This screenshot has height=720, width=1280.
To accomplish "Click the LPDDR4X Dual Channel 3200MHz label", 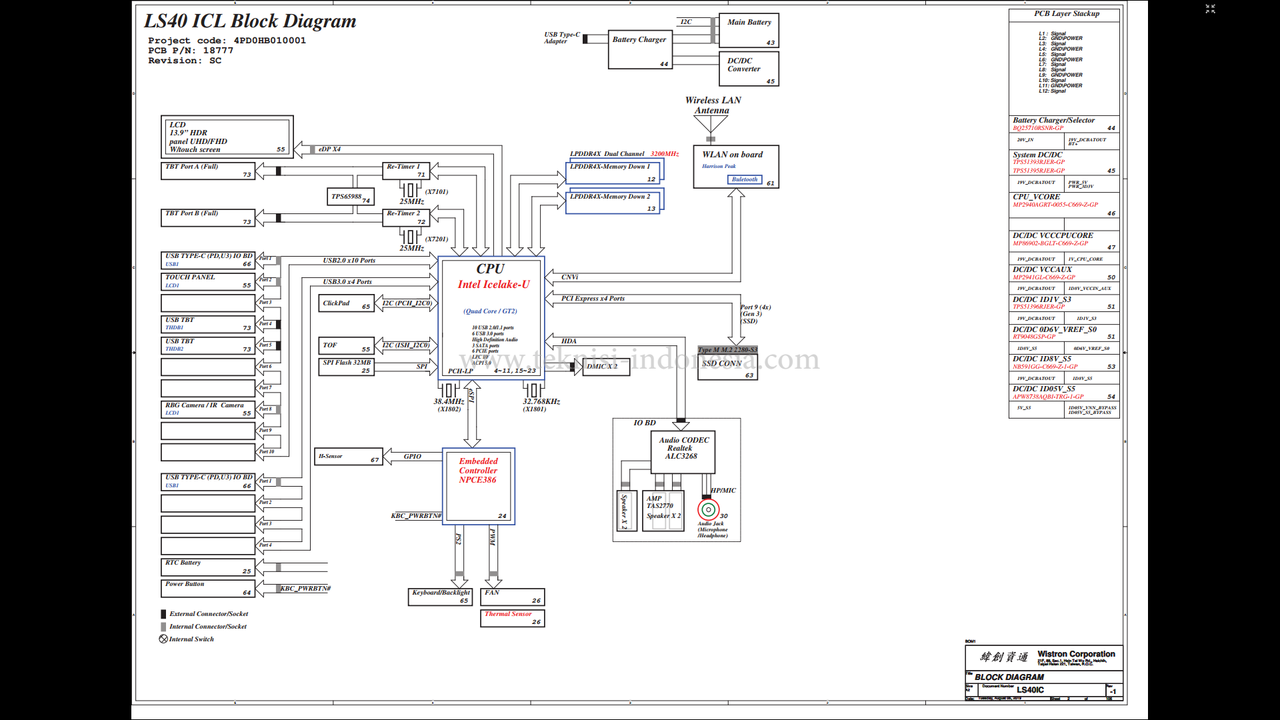I will click(624, 154).
